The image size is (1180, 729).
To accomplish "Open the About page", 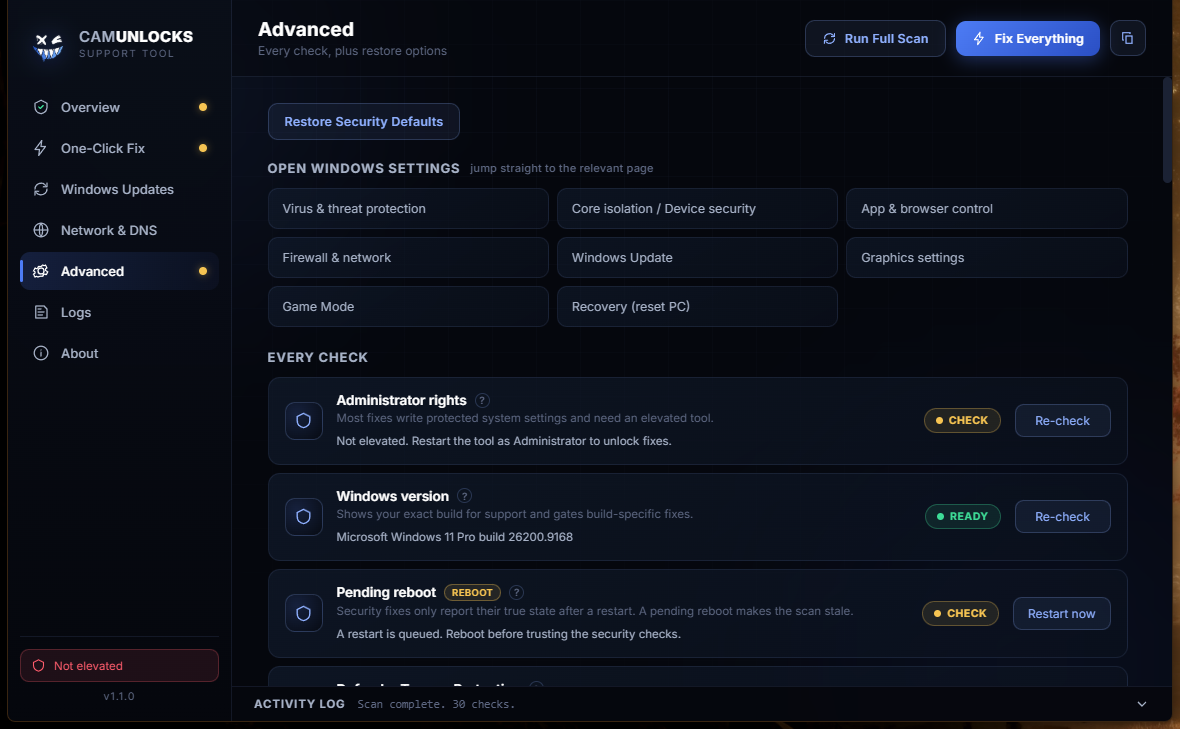I will [119, 353].
